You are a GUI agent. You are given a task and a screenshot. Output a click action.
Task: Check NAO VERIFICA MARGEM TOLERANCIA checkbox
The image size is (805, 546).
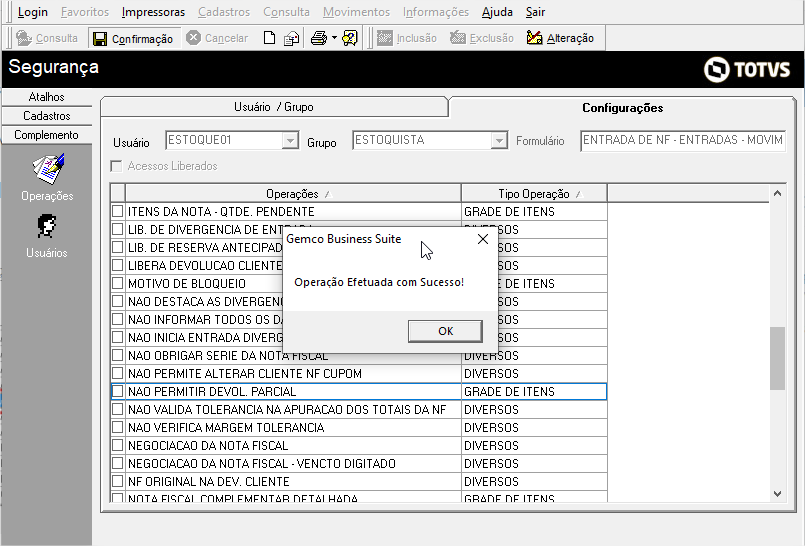coord(118,427)
